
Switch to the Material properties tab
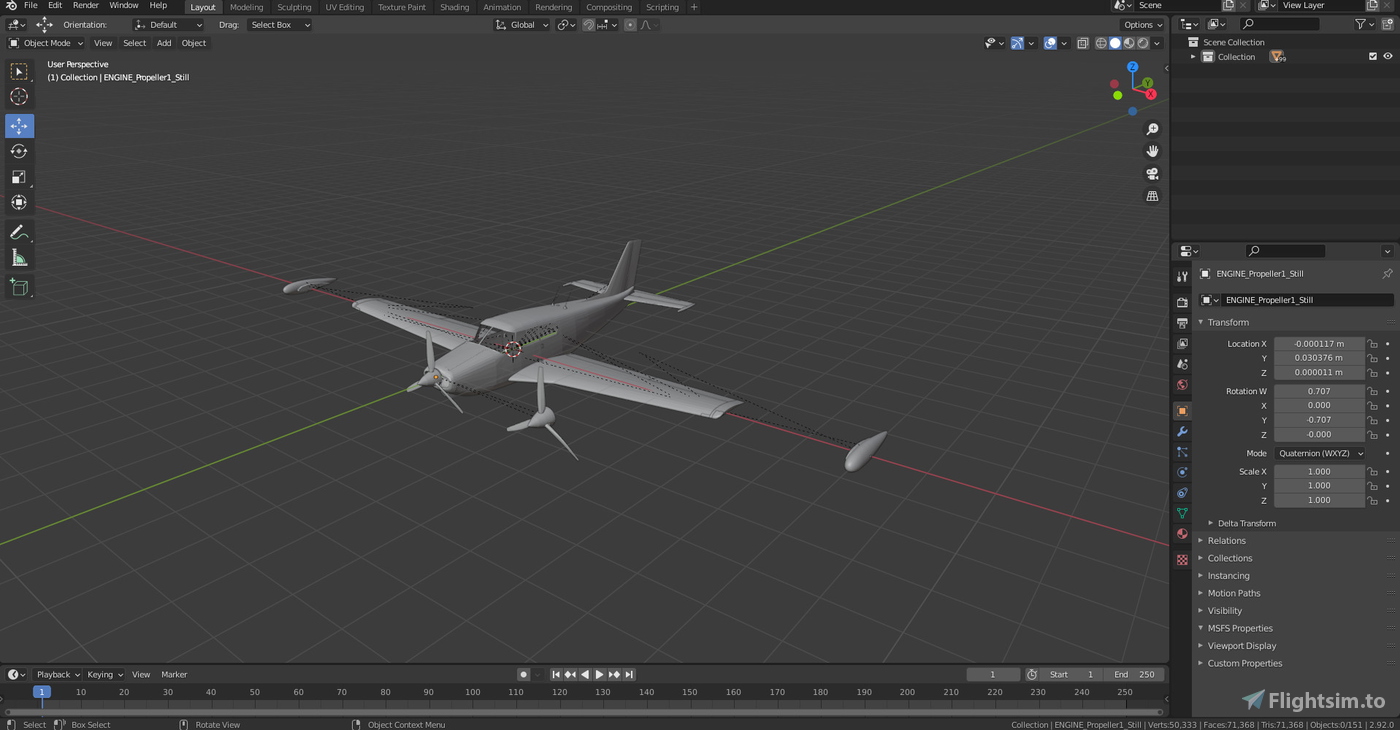[1182, 533]
